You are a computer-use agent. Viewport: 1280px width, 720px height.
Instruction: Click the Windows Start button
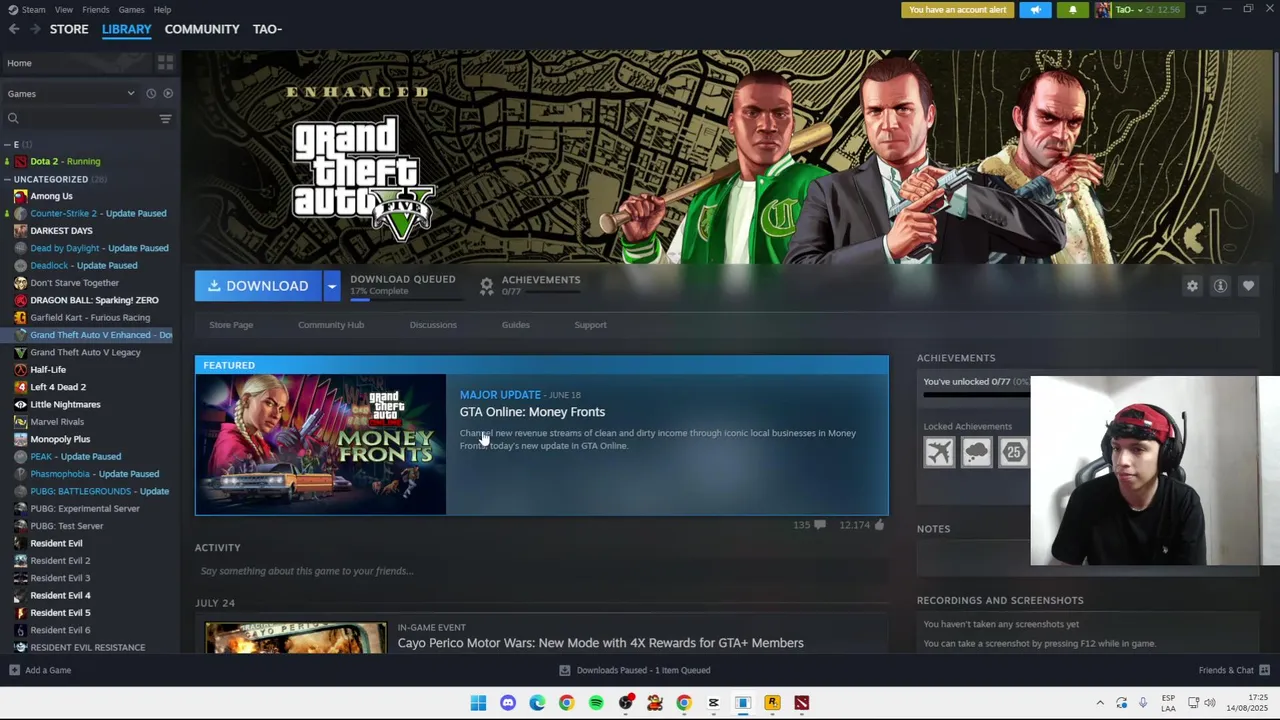pos(478,703)
